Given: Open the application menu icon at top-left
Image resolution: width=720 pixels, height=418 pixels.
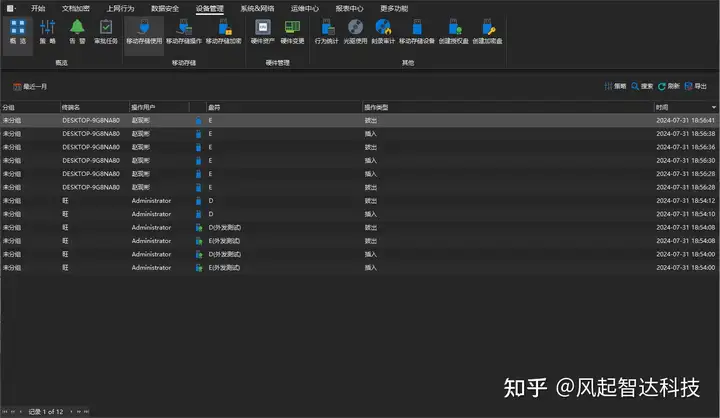Looking at the screenshot, I should click(11, 8).
